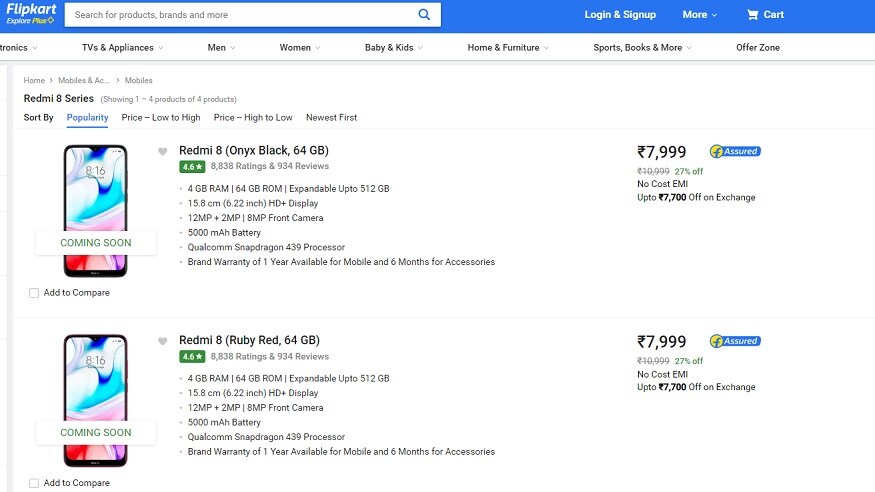
Task: Click Upto ₹7,700 Off on Exchange for Ruby Red
Action: point(696,387)
